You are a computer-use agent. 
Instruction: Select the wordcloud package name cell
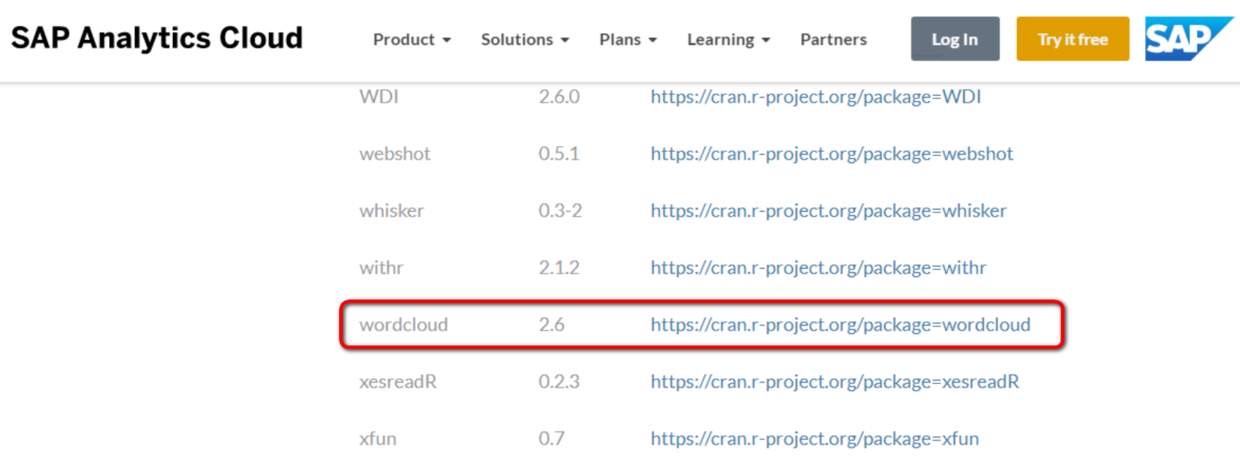click(x=403, y=325)
